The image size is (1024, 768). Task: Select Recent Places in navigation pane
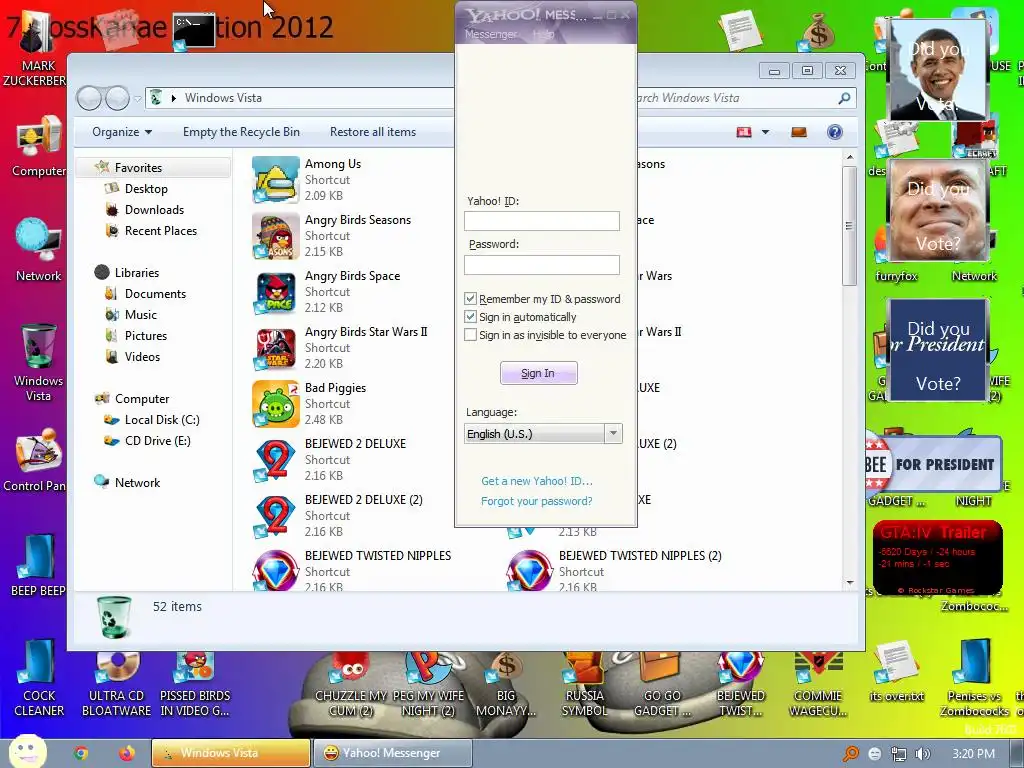tap(161, 231)
